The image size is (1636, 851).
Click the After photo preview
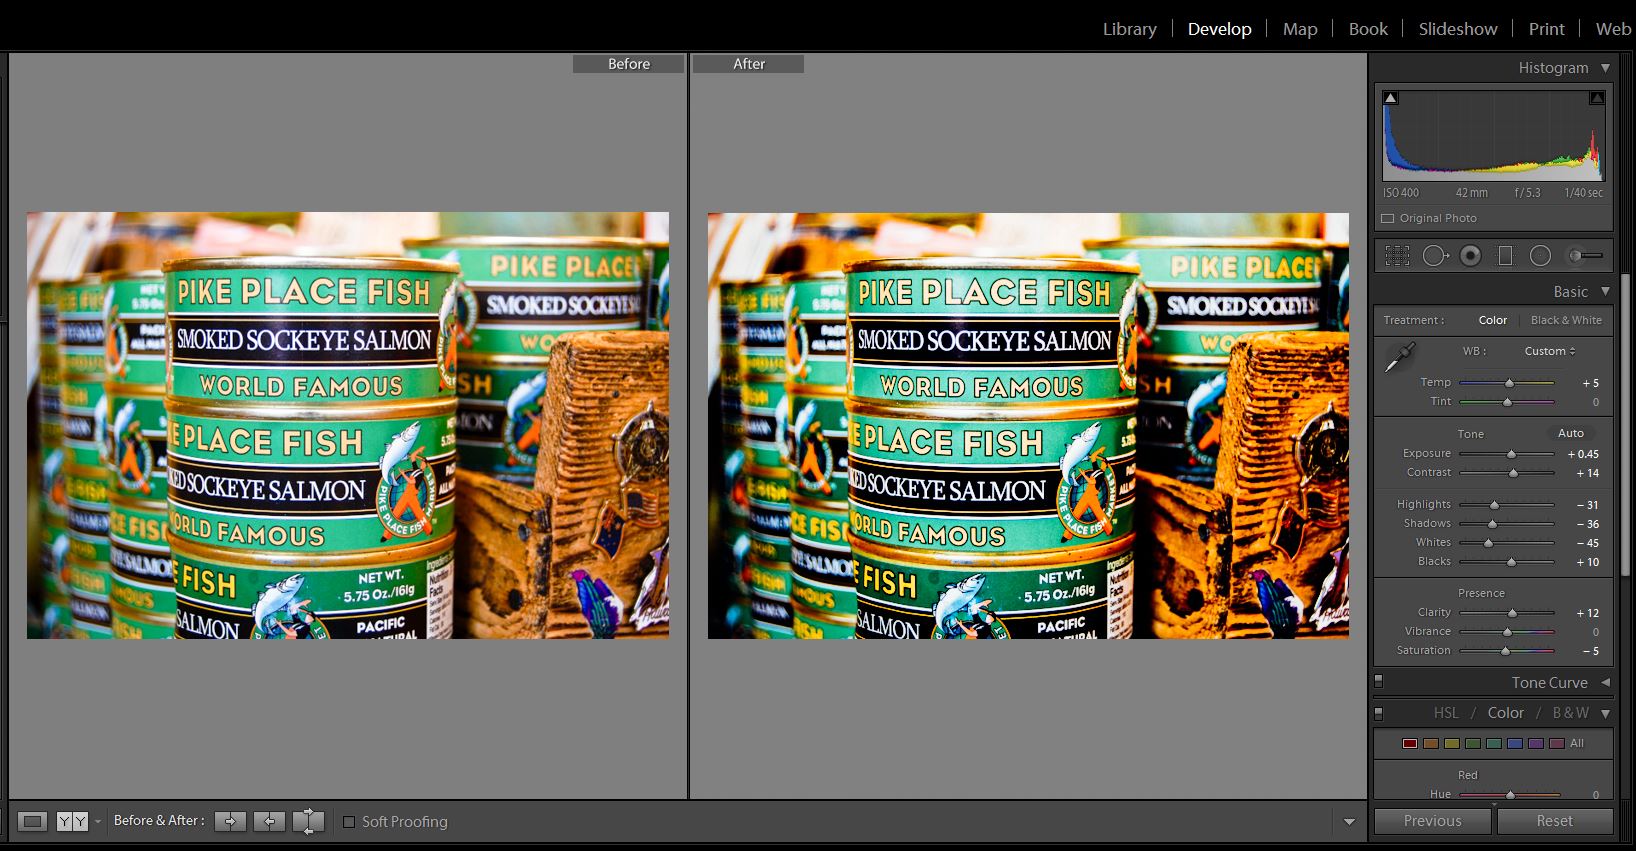[1028, 425]
